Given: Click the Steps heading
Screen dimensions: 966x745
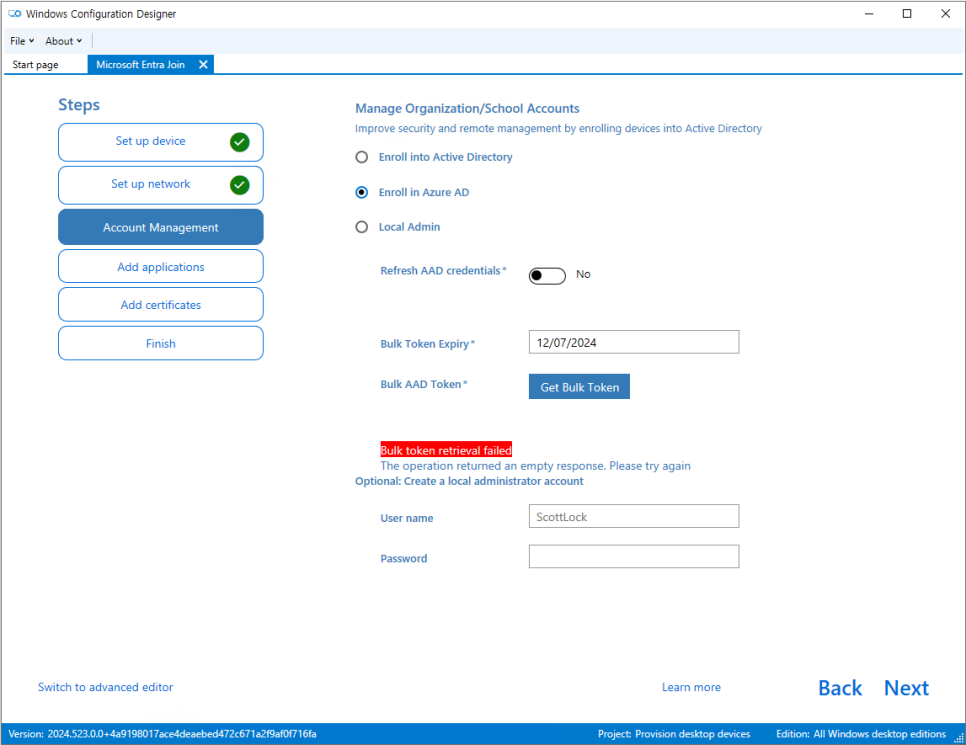Looking at the screenshot, I should click(x=79, y=105).
